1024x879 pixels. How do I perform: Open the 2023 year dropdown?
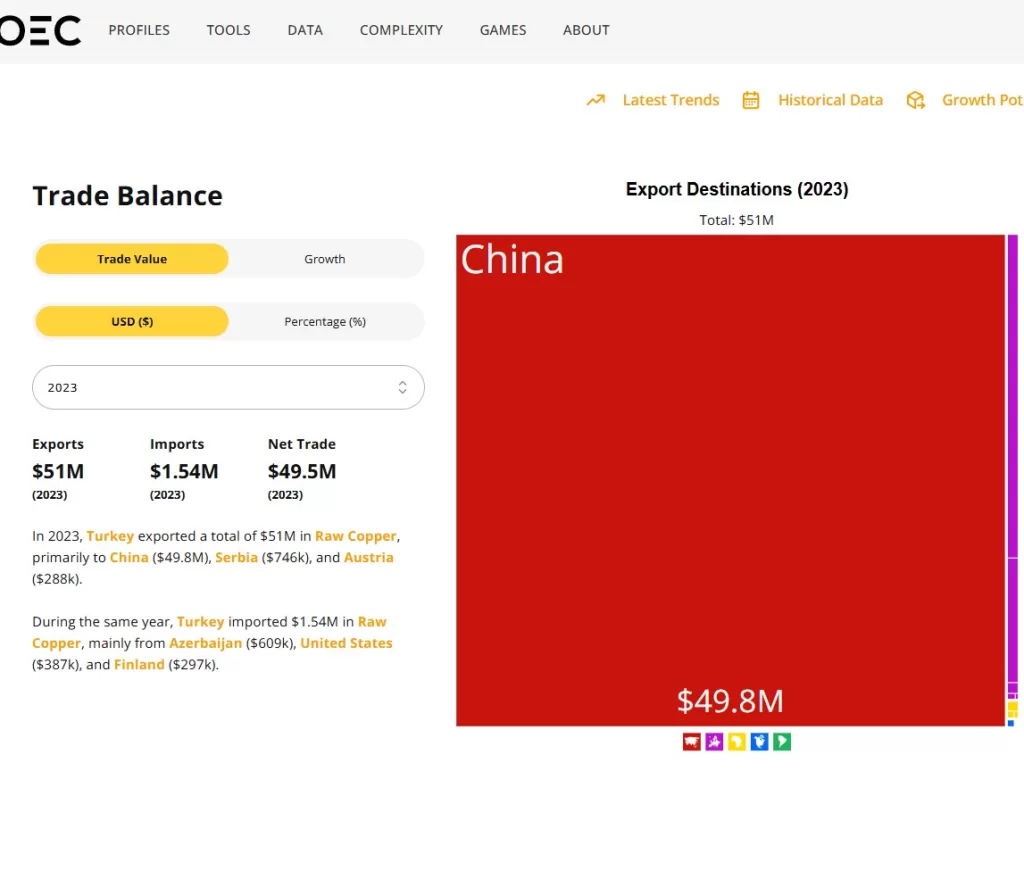(x=228, y=387)
